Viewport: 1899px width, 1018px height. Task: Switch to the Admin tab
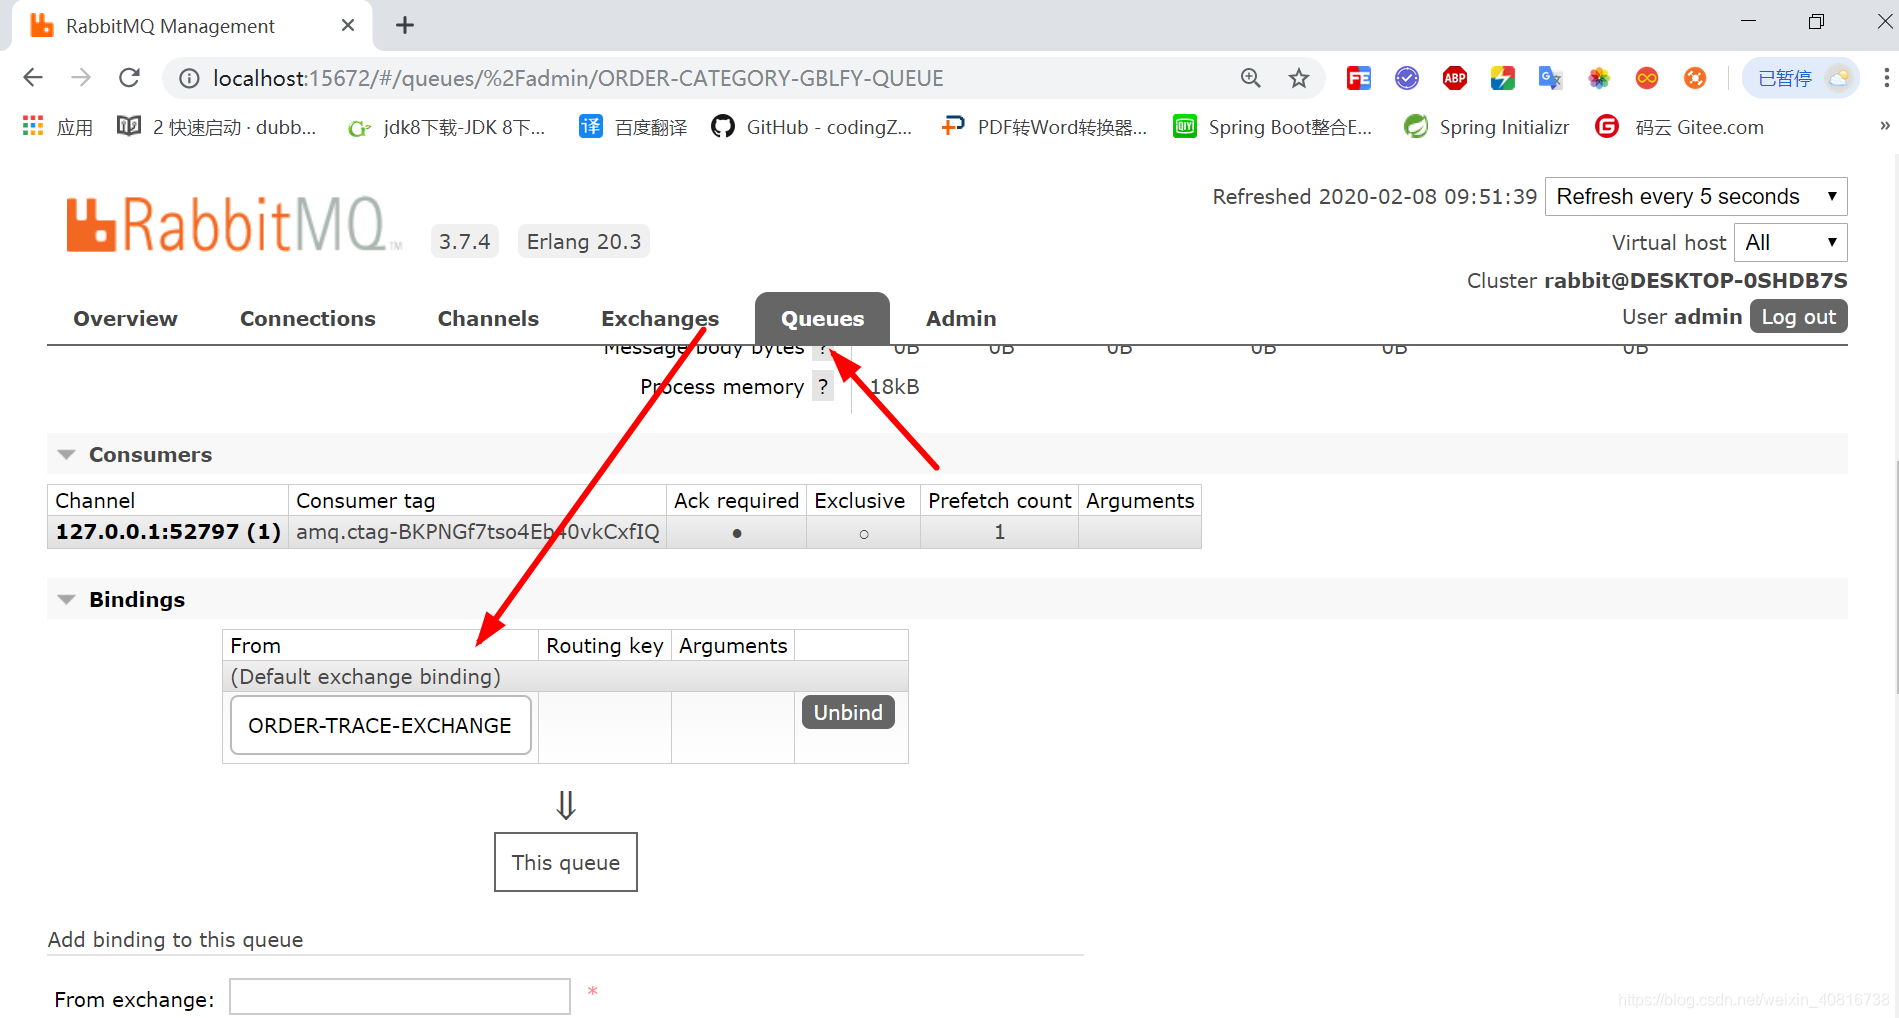[x=961, y=318]
